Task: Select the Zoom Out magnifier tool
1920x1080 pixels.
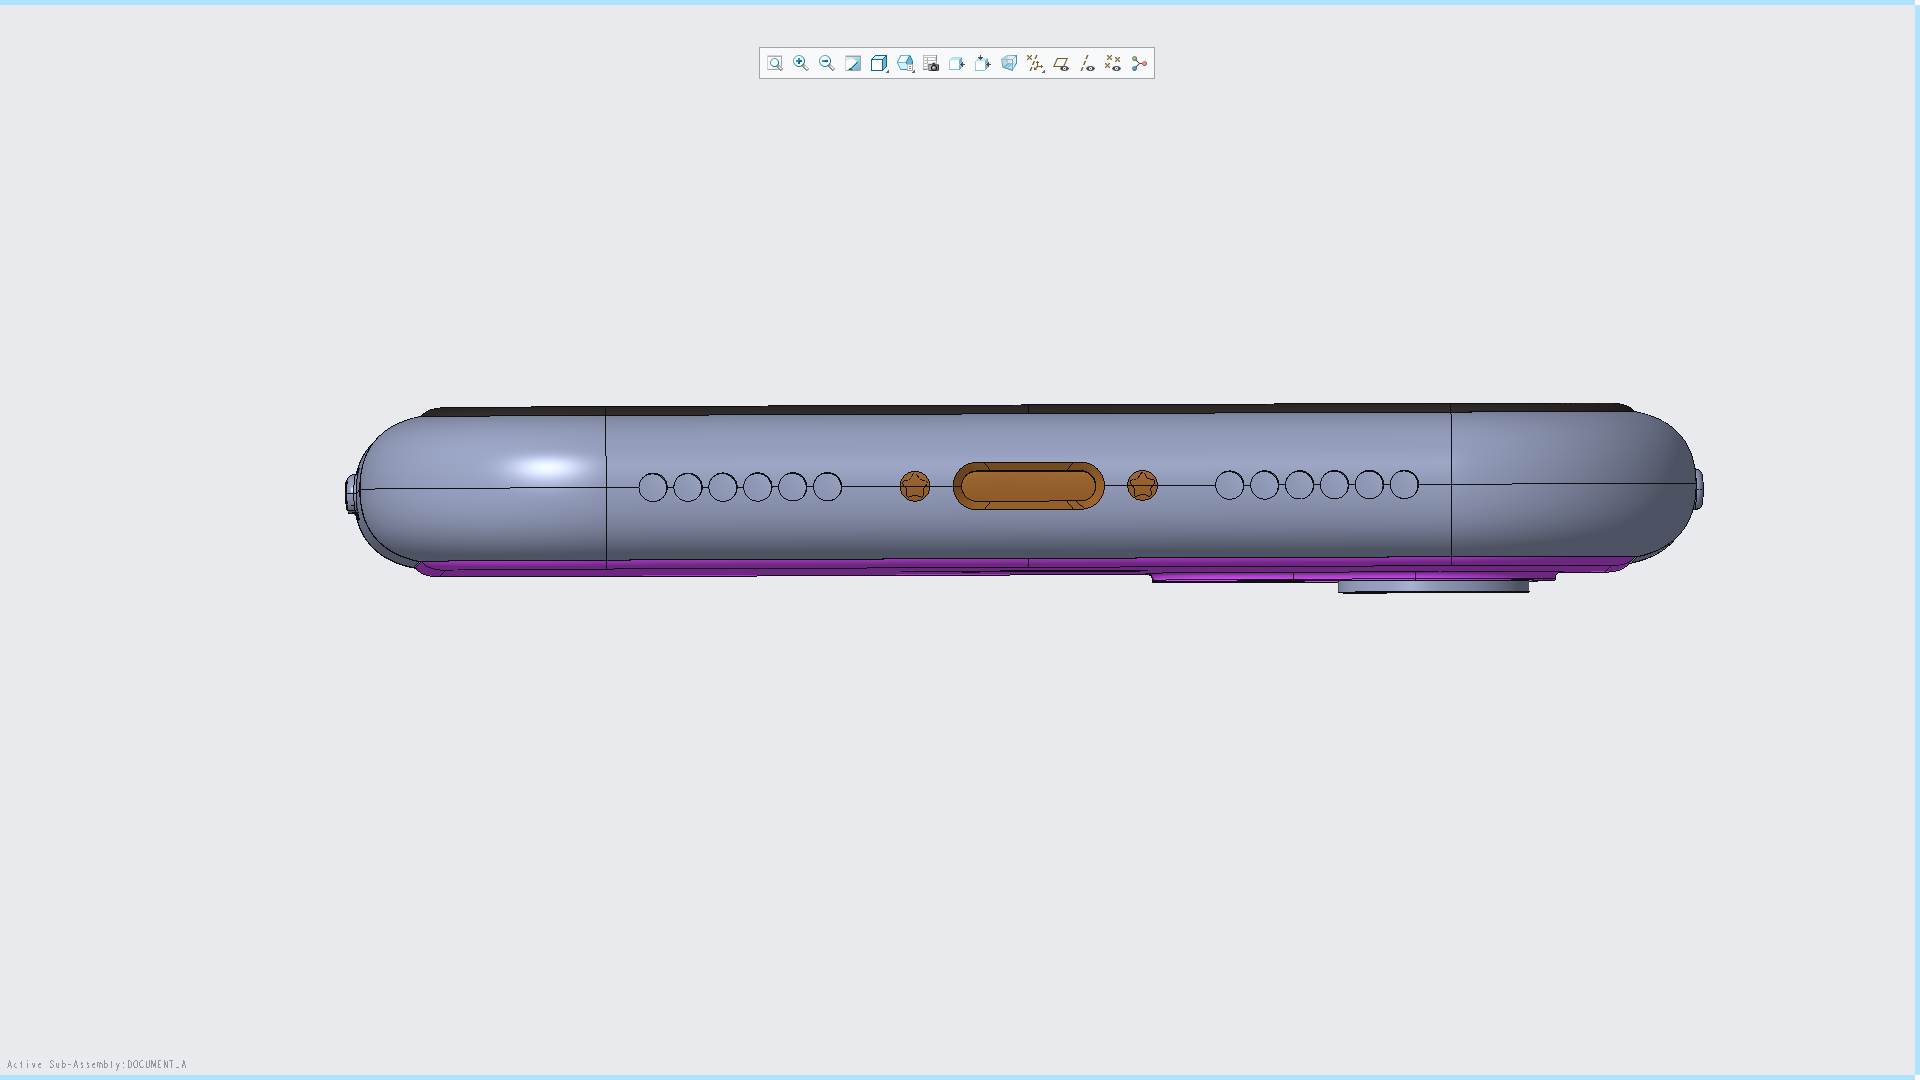Action: click(826, 63)
